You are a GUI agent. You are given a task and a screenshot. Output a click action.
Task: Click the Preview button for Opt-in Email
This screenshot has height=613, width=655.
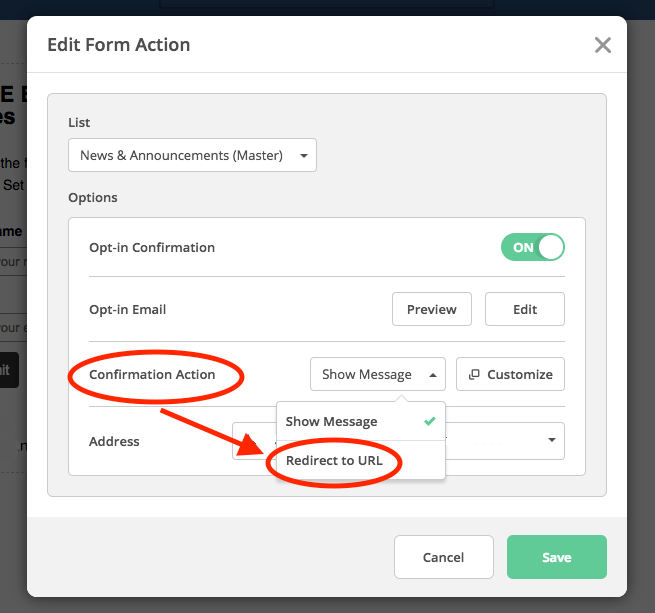[x=431, y=309]
